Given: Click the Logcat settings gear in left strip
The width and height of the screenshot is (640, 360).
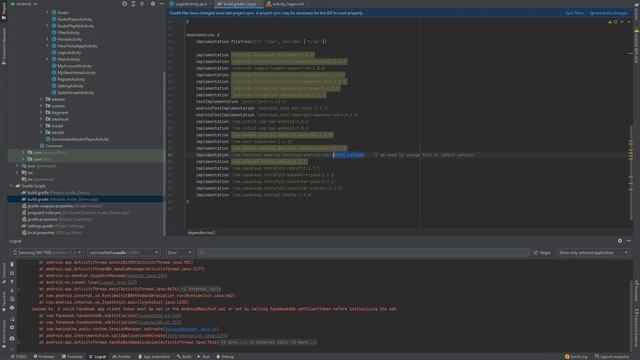Looking at the screenshot, I should (x=12, y=327).
